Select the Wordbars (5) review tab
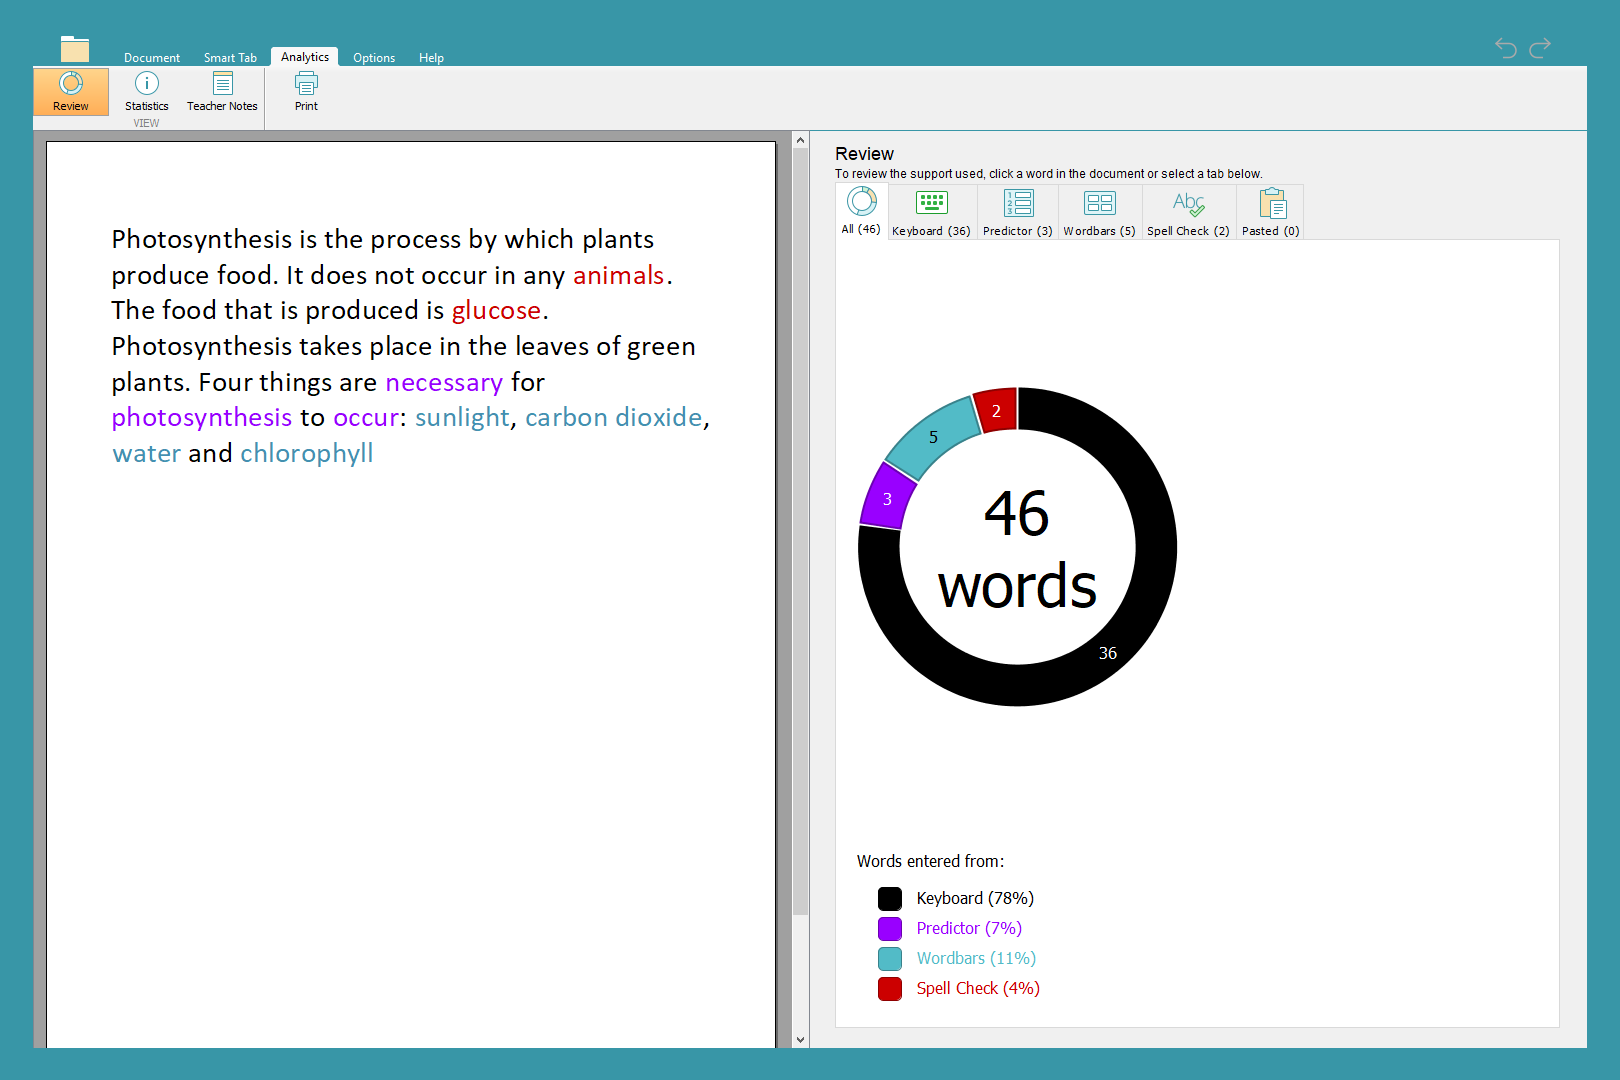The height and width of the screenshot is (1080, 1620). pyautogui.click(x=1099, y=213)
